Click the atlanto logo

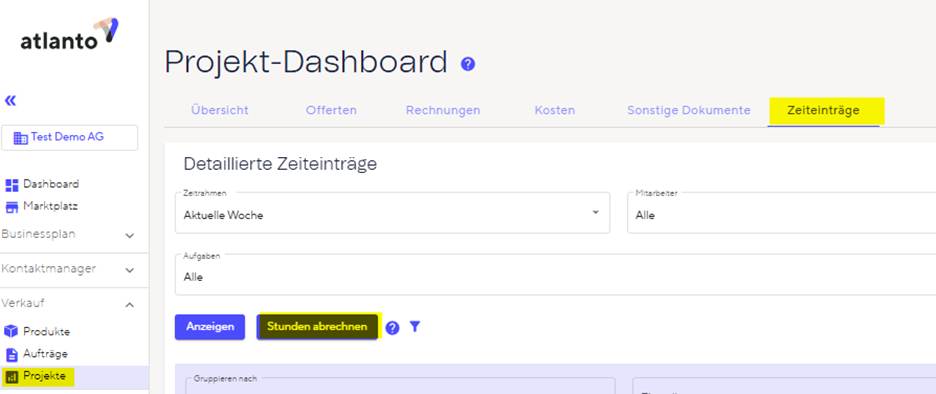coord(69,34)
